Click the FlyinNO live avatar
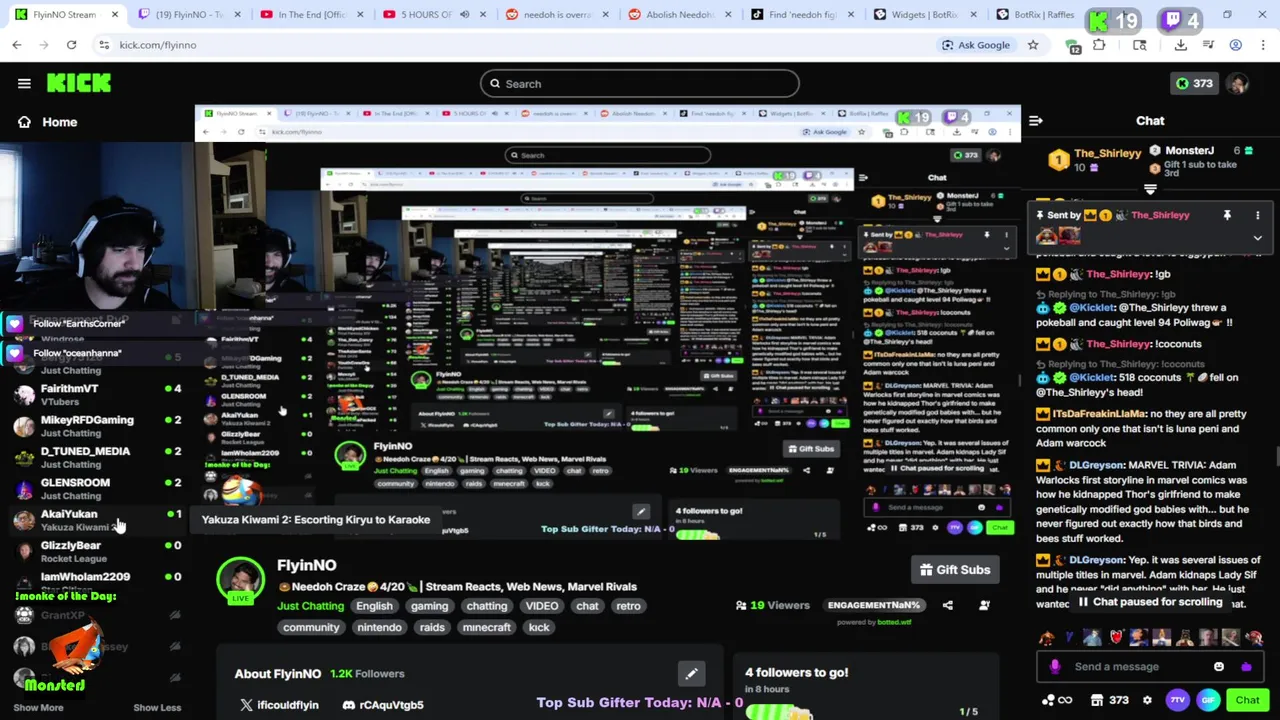The height and width of the screenshot is (720, 1280). pos(241,581)
